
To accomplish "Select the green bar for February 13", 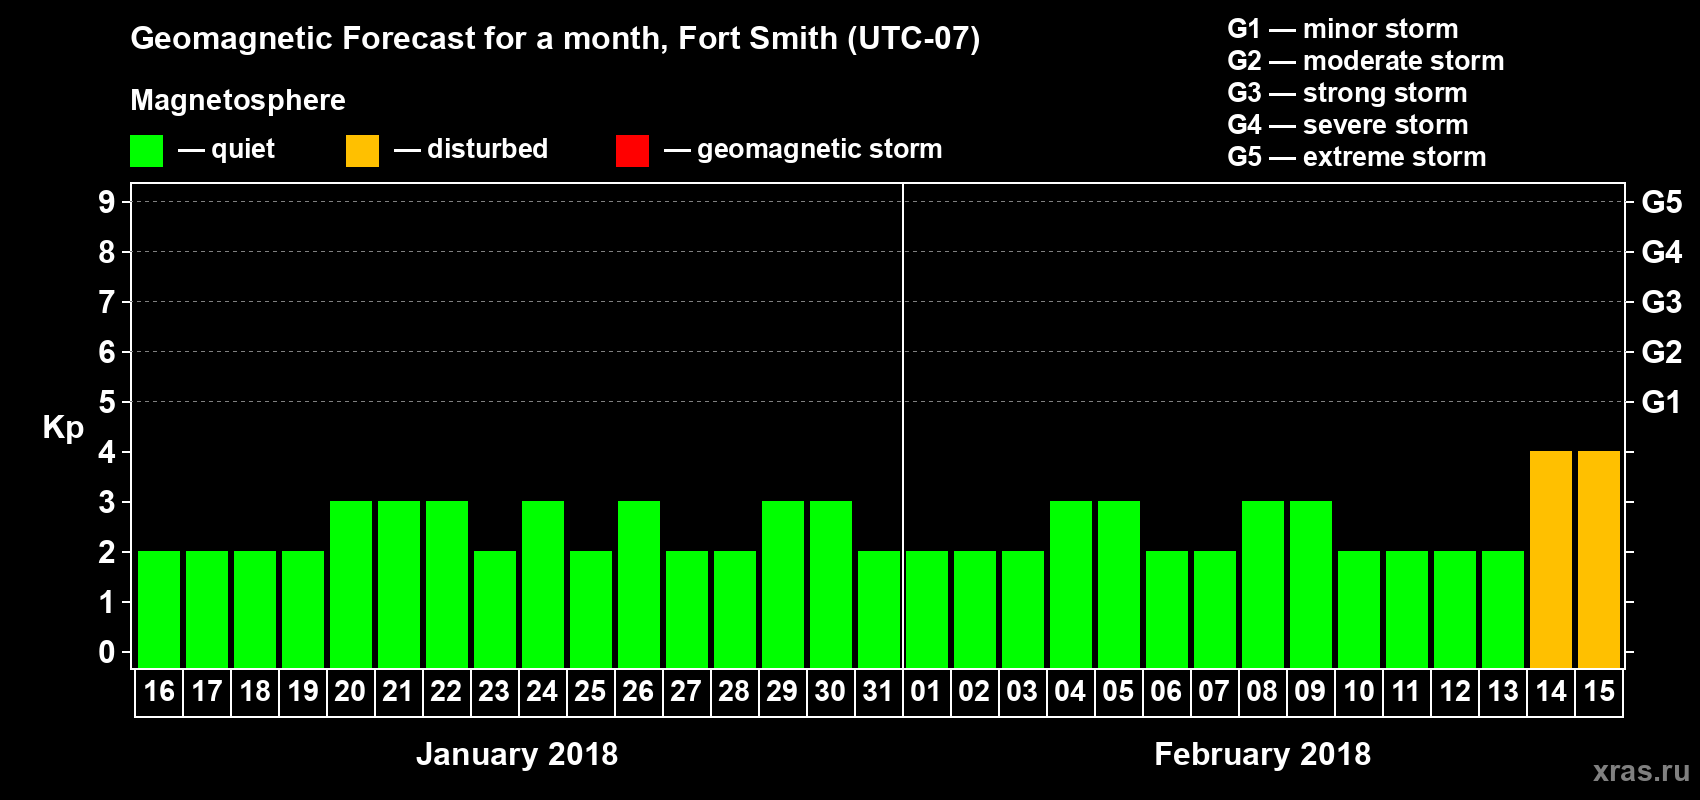I will [1503, 609].
